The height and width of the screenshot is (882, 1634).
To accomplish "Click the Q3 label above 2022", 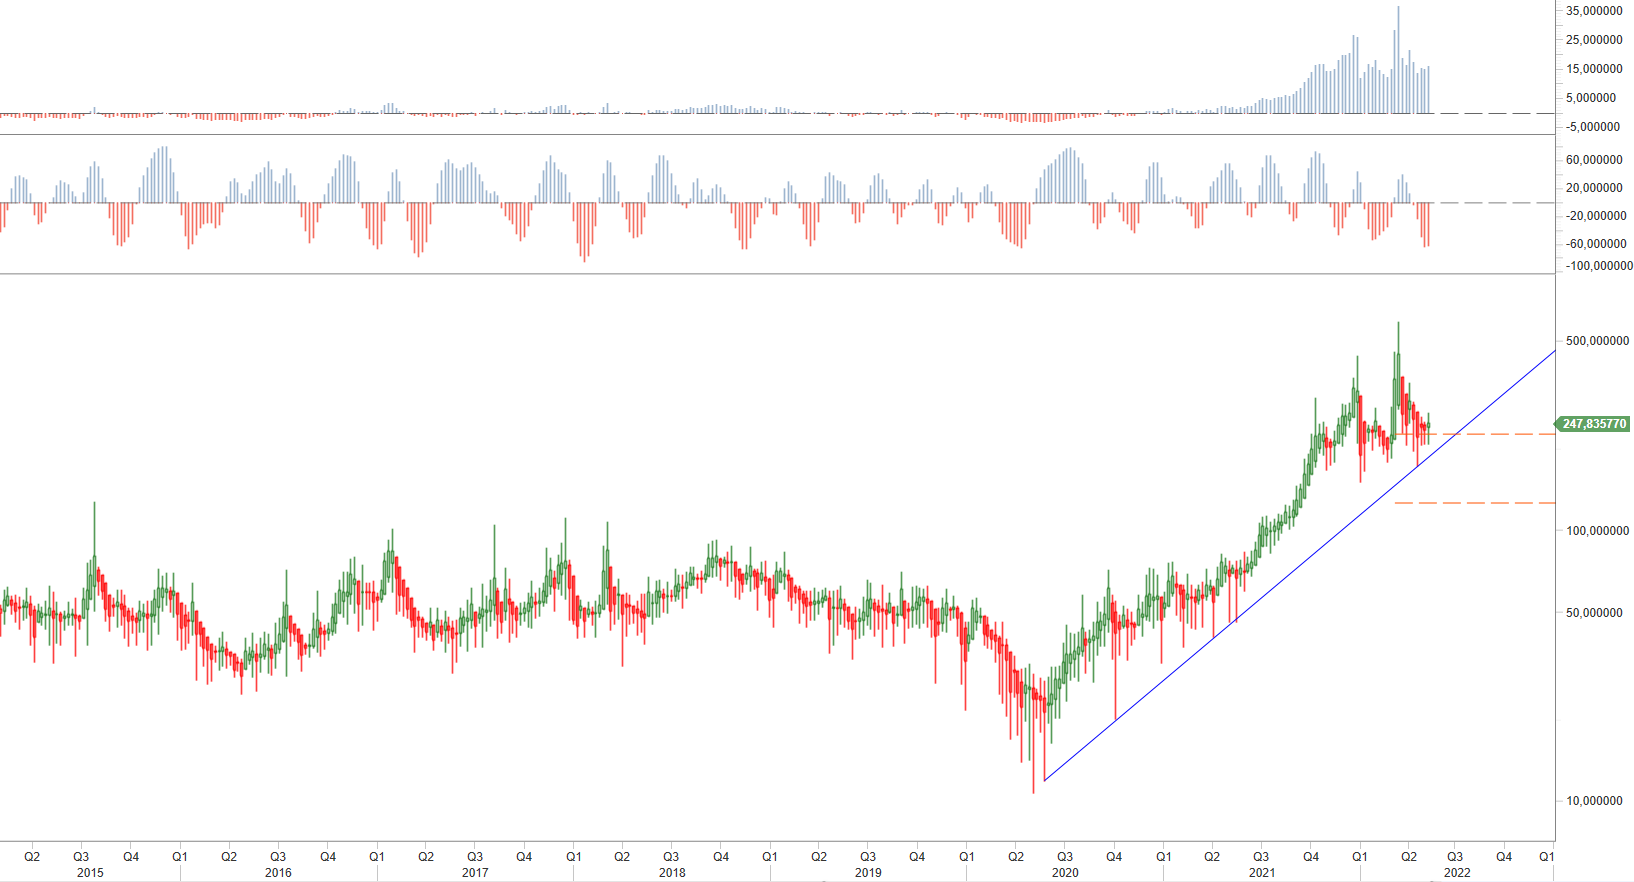I will coord(1455,857).
